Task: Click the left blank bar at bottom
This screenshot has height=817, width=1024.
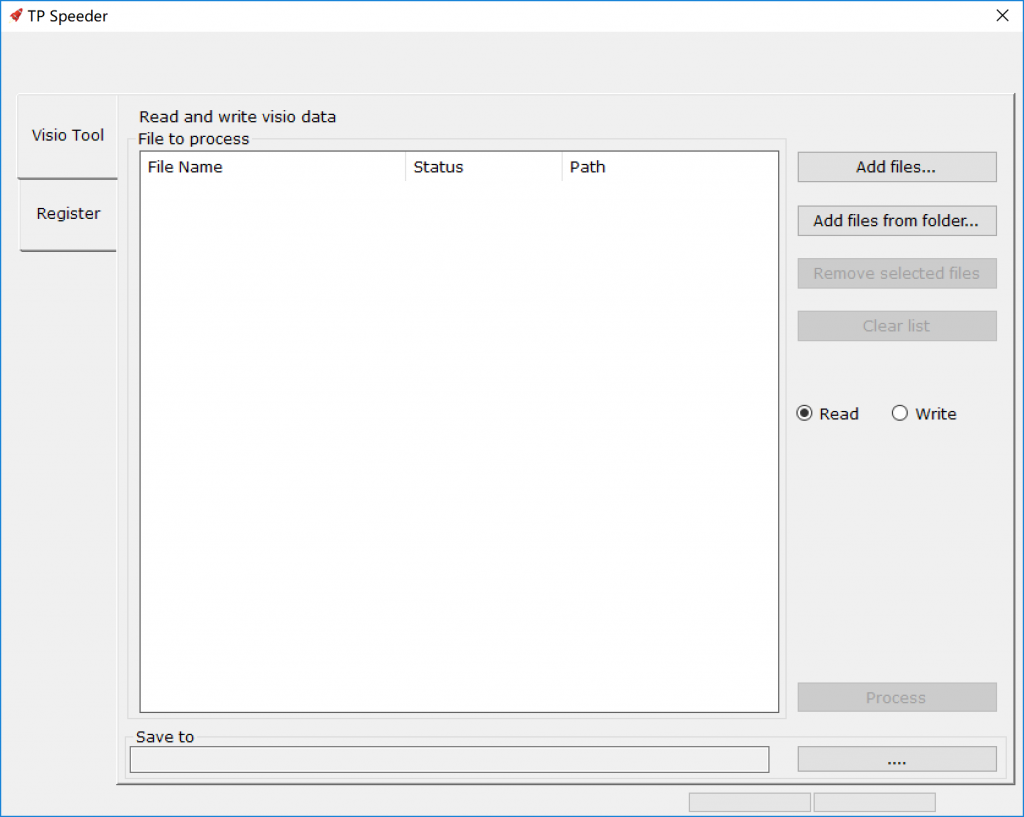Action: coord(749,802)
